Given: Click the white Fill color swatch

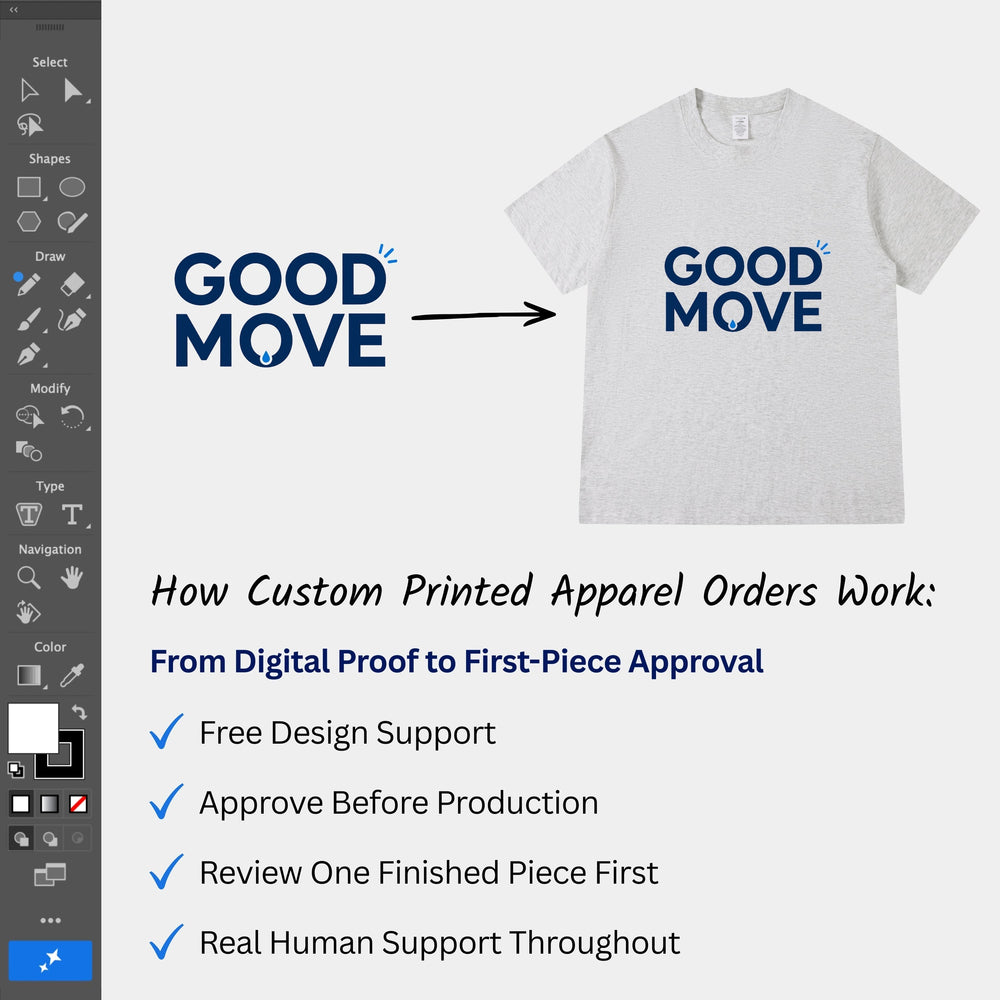Looking at the screenshot, I should click(33, 728).
